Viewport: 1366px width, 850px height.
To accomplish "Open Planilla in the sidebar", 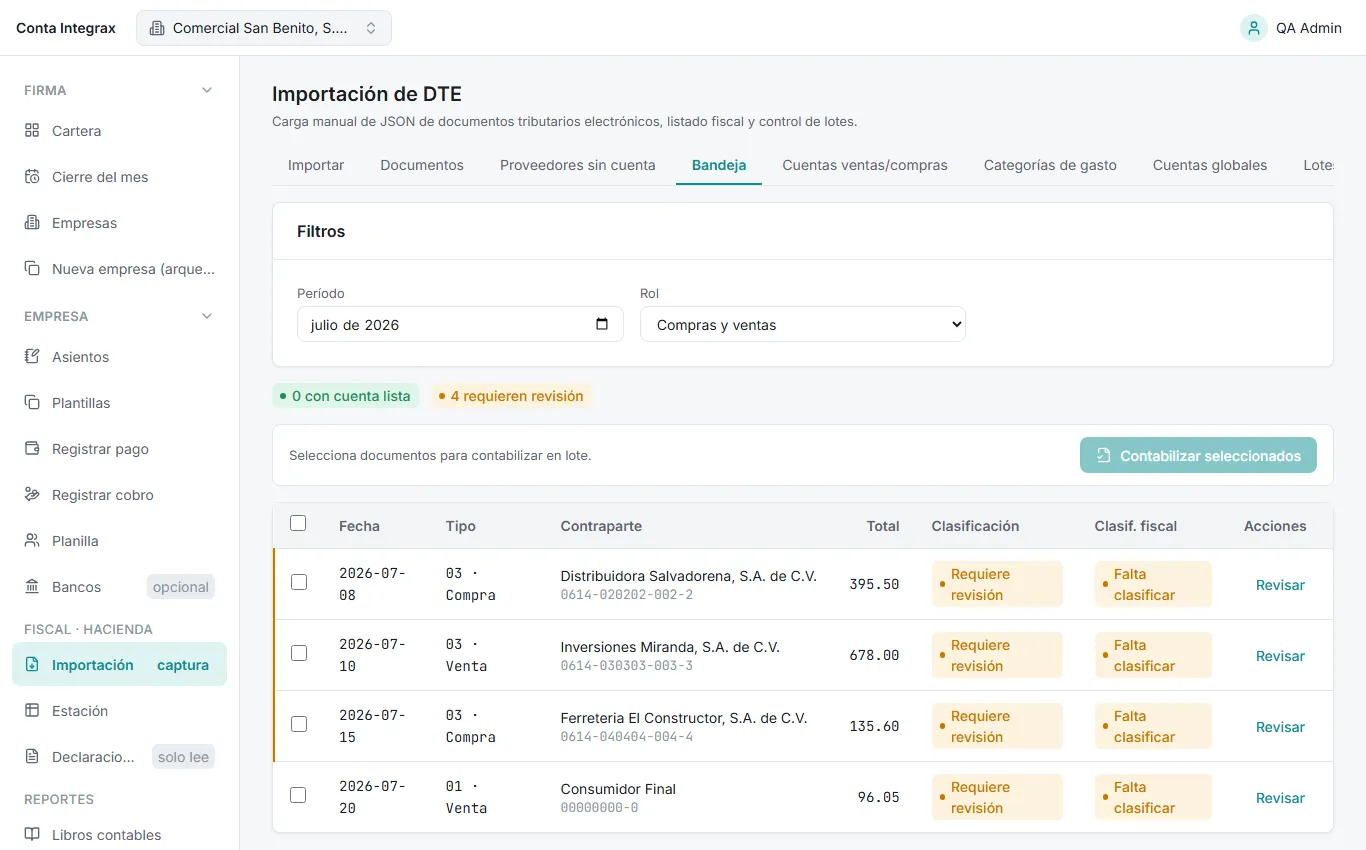I will pos(120,541).
